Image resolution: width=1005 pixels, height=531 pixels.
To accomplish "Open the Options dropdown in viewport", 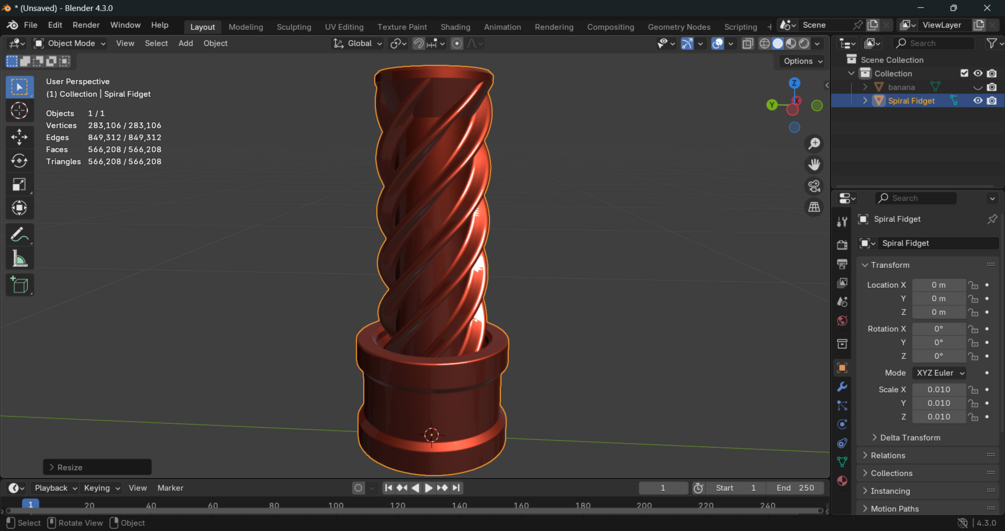I will pyautogui.click(x=802, y=62).
